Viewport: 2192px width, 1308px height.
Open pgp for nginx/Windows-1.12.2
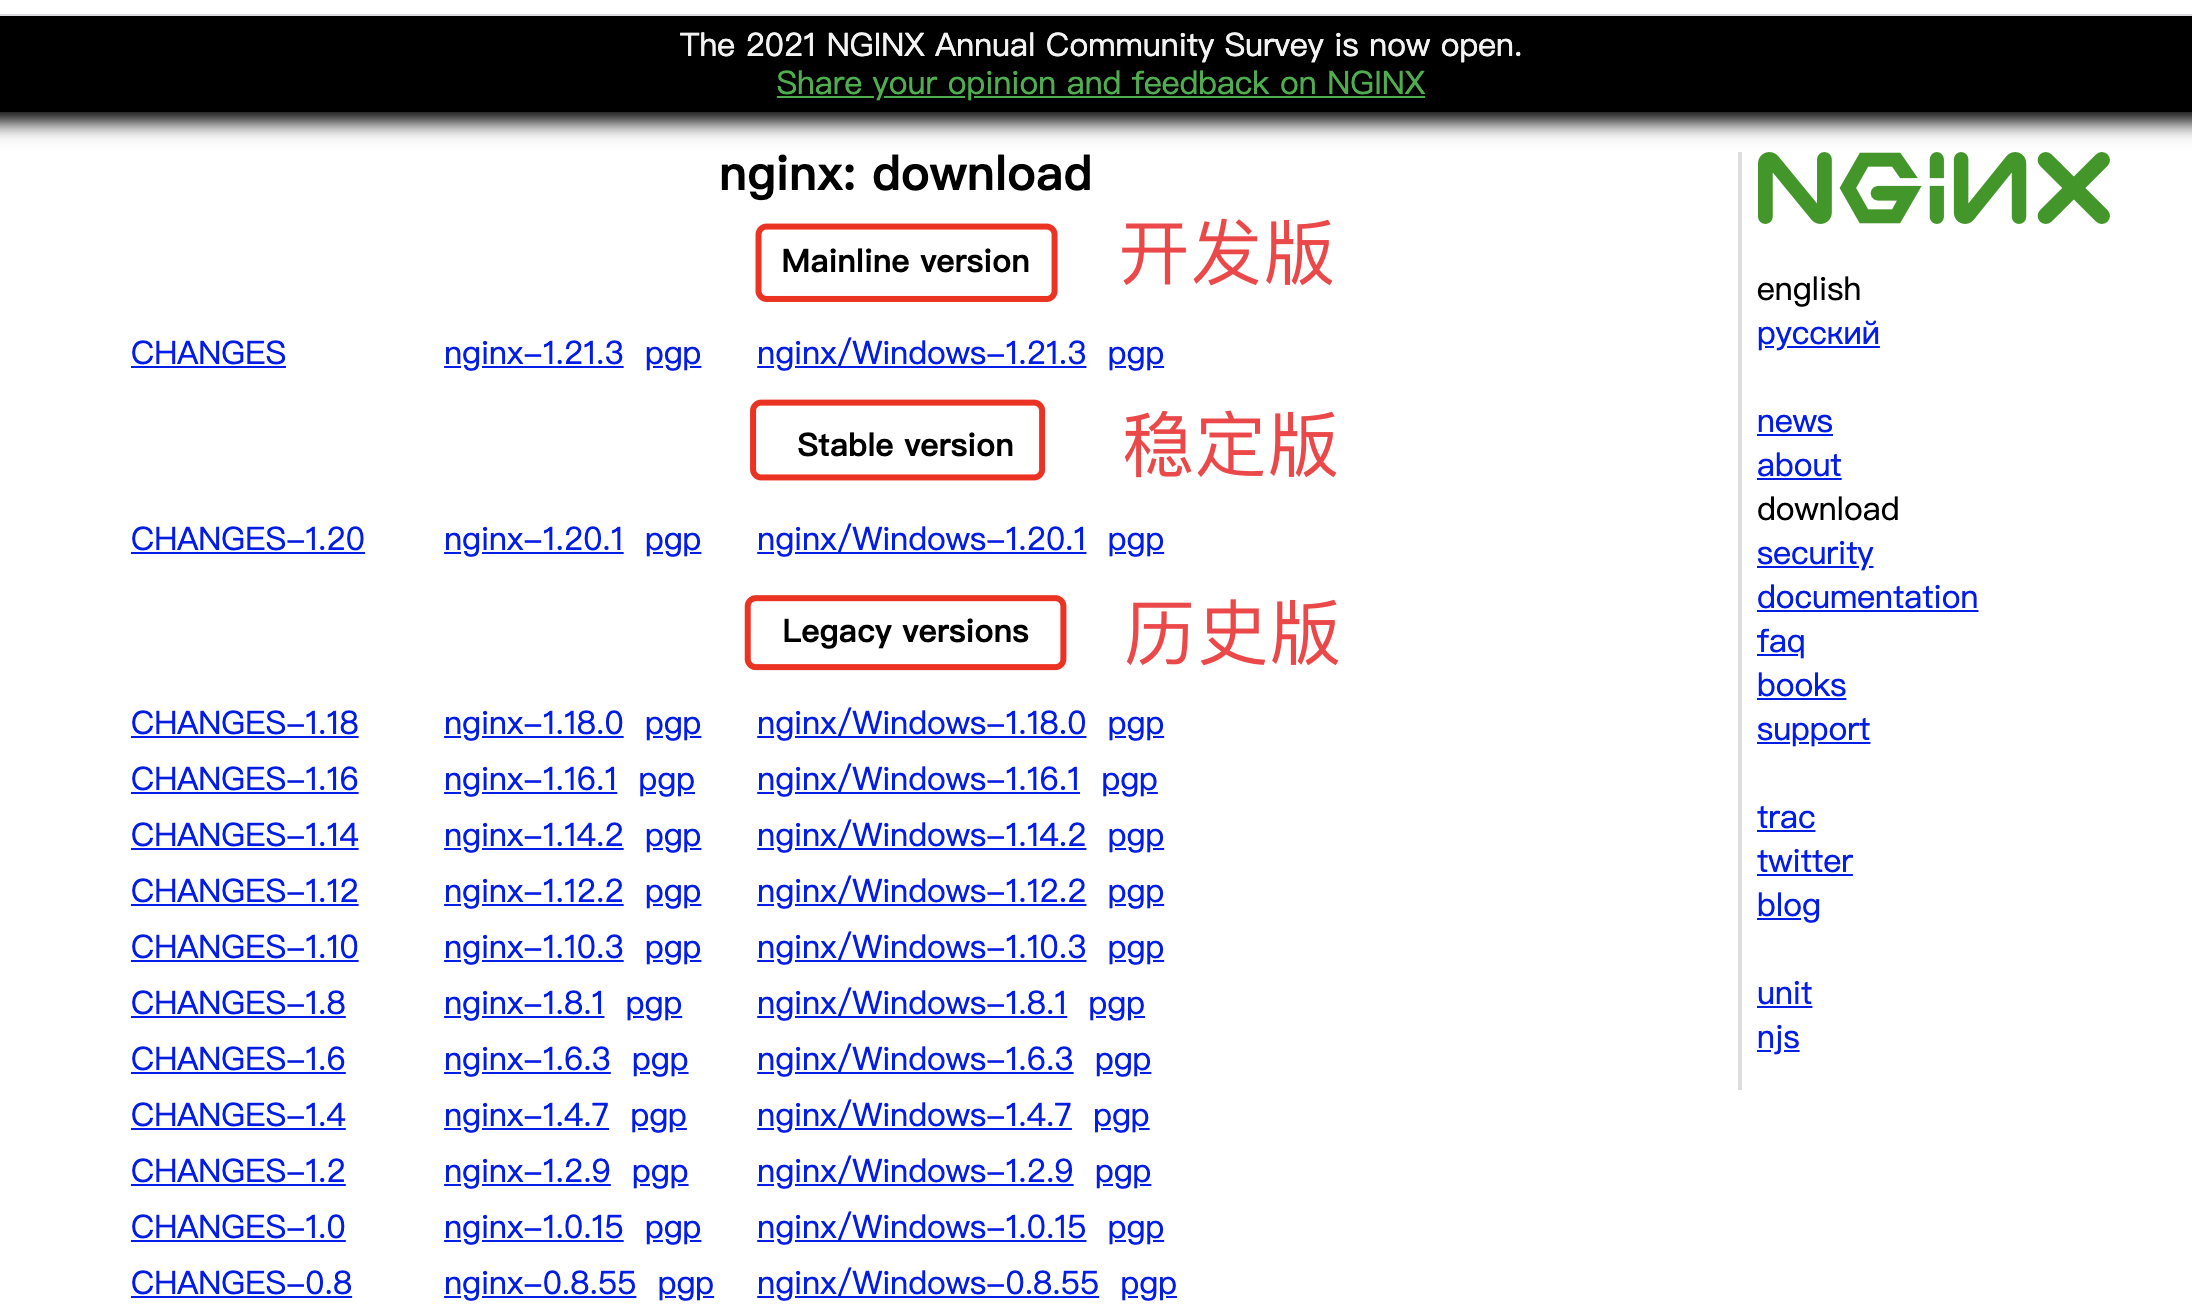click(1136, 892)
